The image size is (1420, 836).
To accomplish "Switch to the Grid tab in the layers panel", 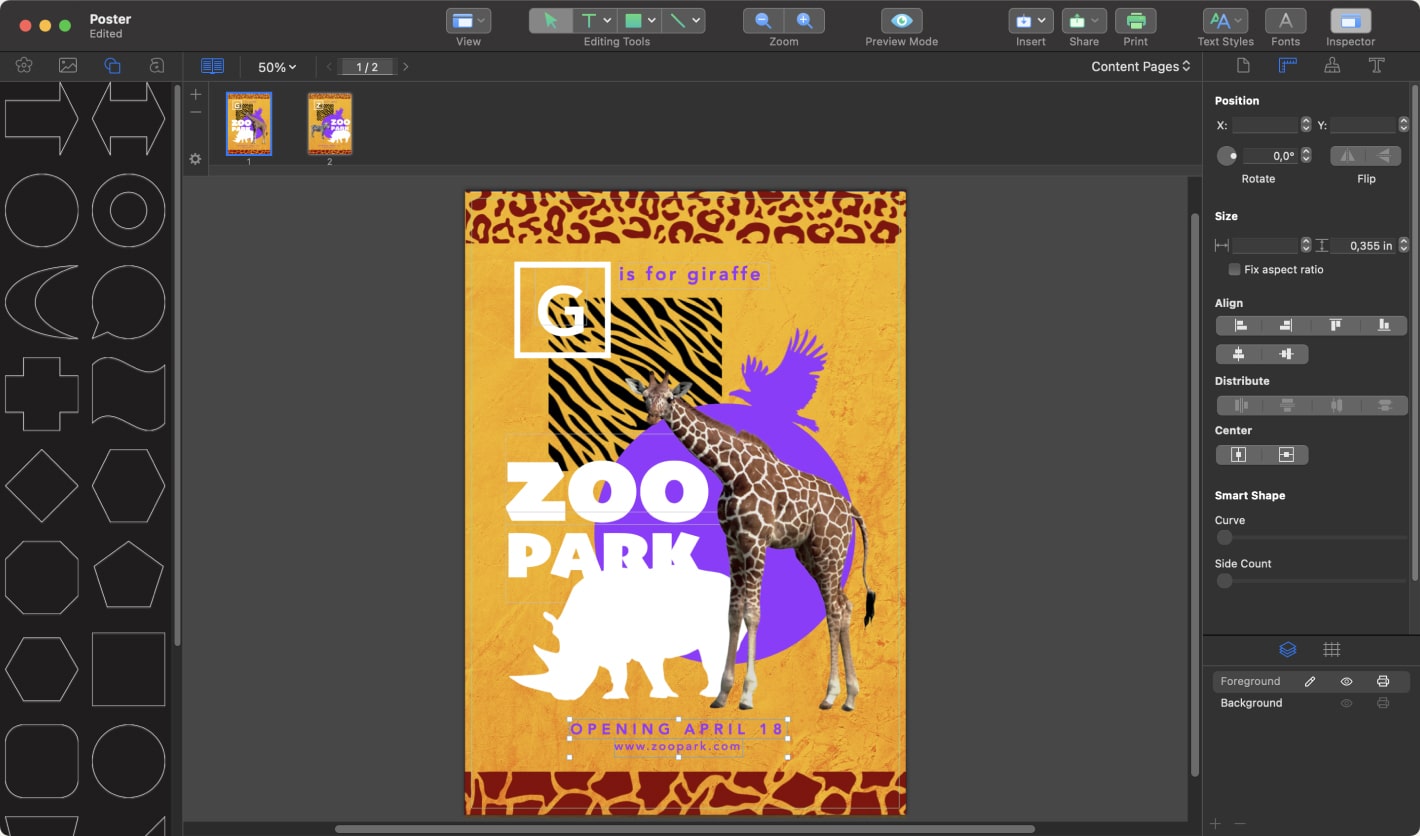I will 1332,649.
